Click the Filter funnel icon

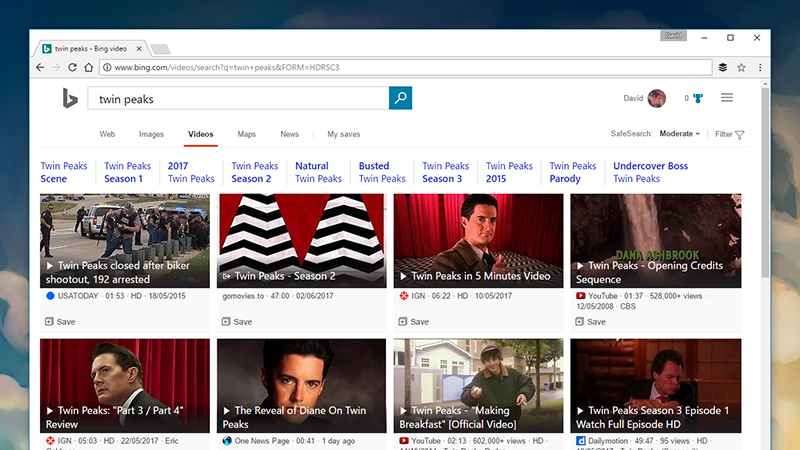point(740,135)
